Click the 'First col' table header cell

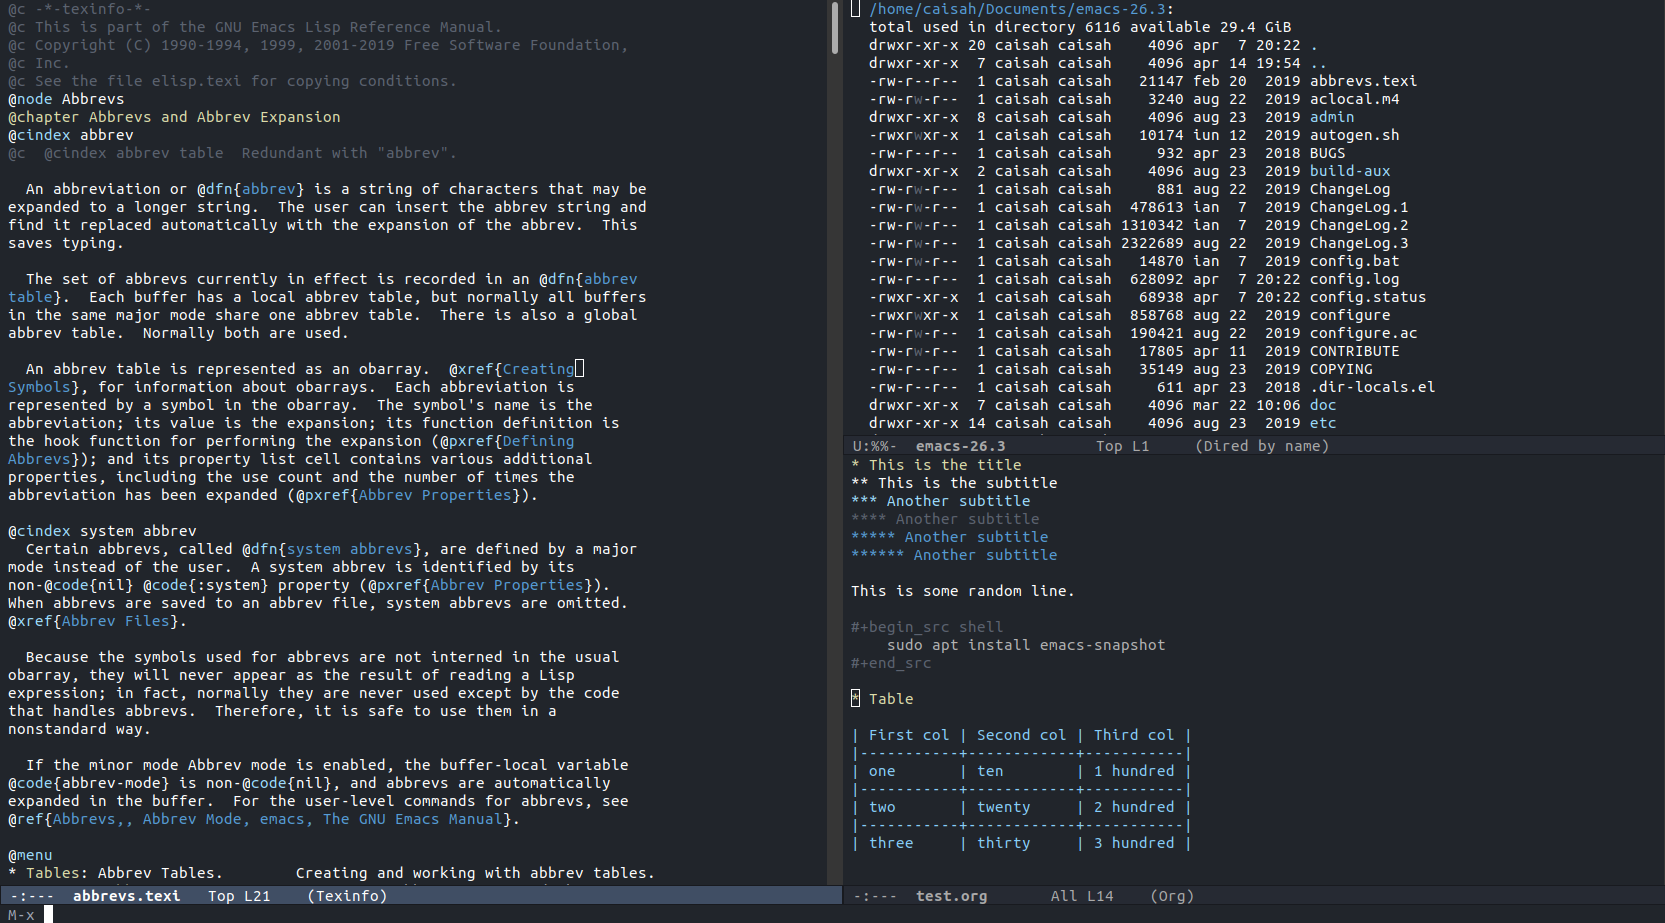[x=908, y=735]
